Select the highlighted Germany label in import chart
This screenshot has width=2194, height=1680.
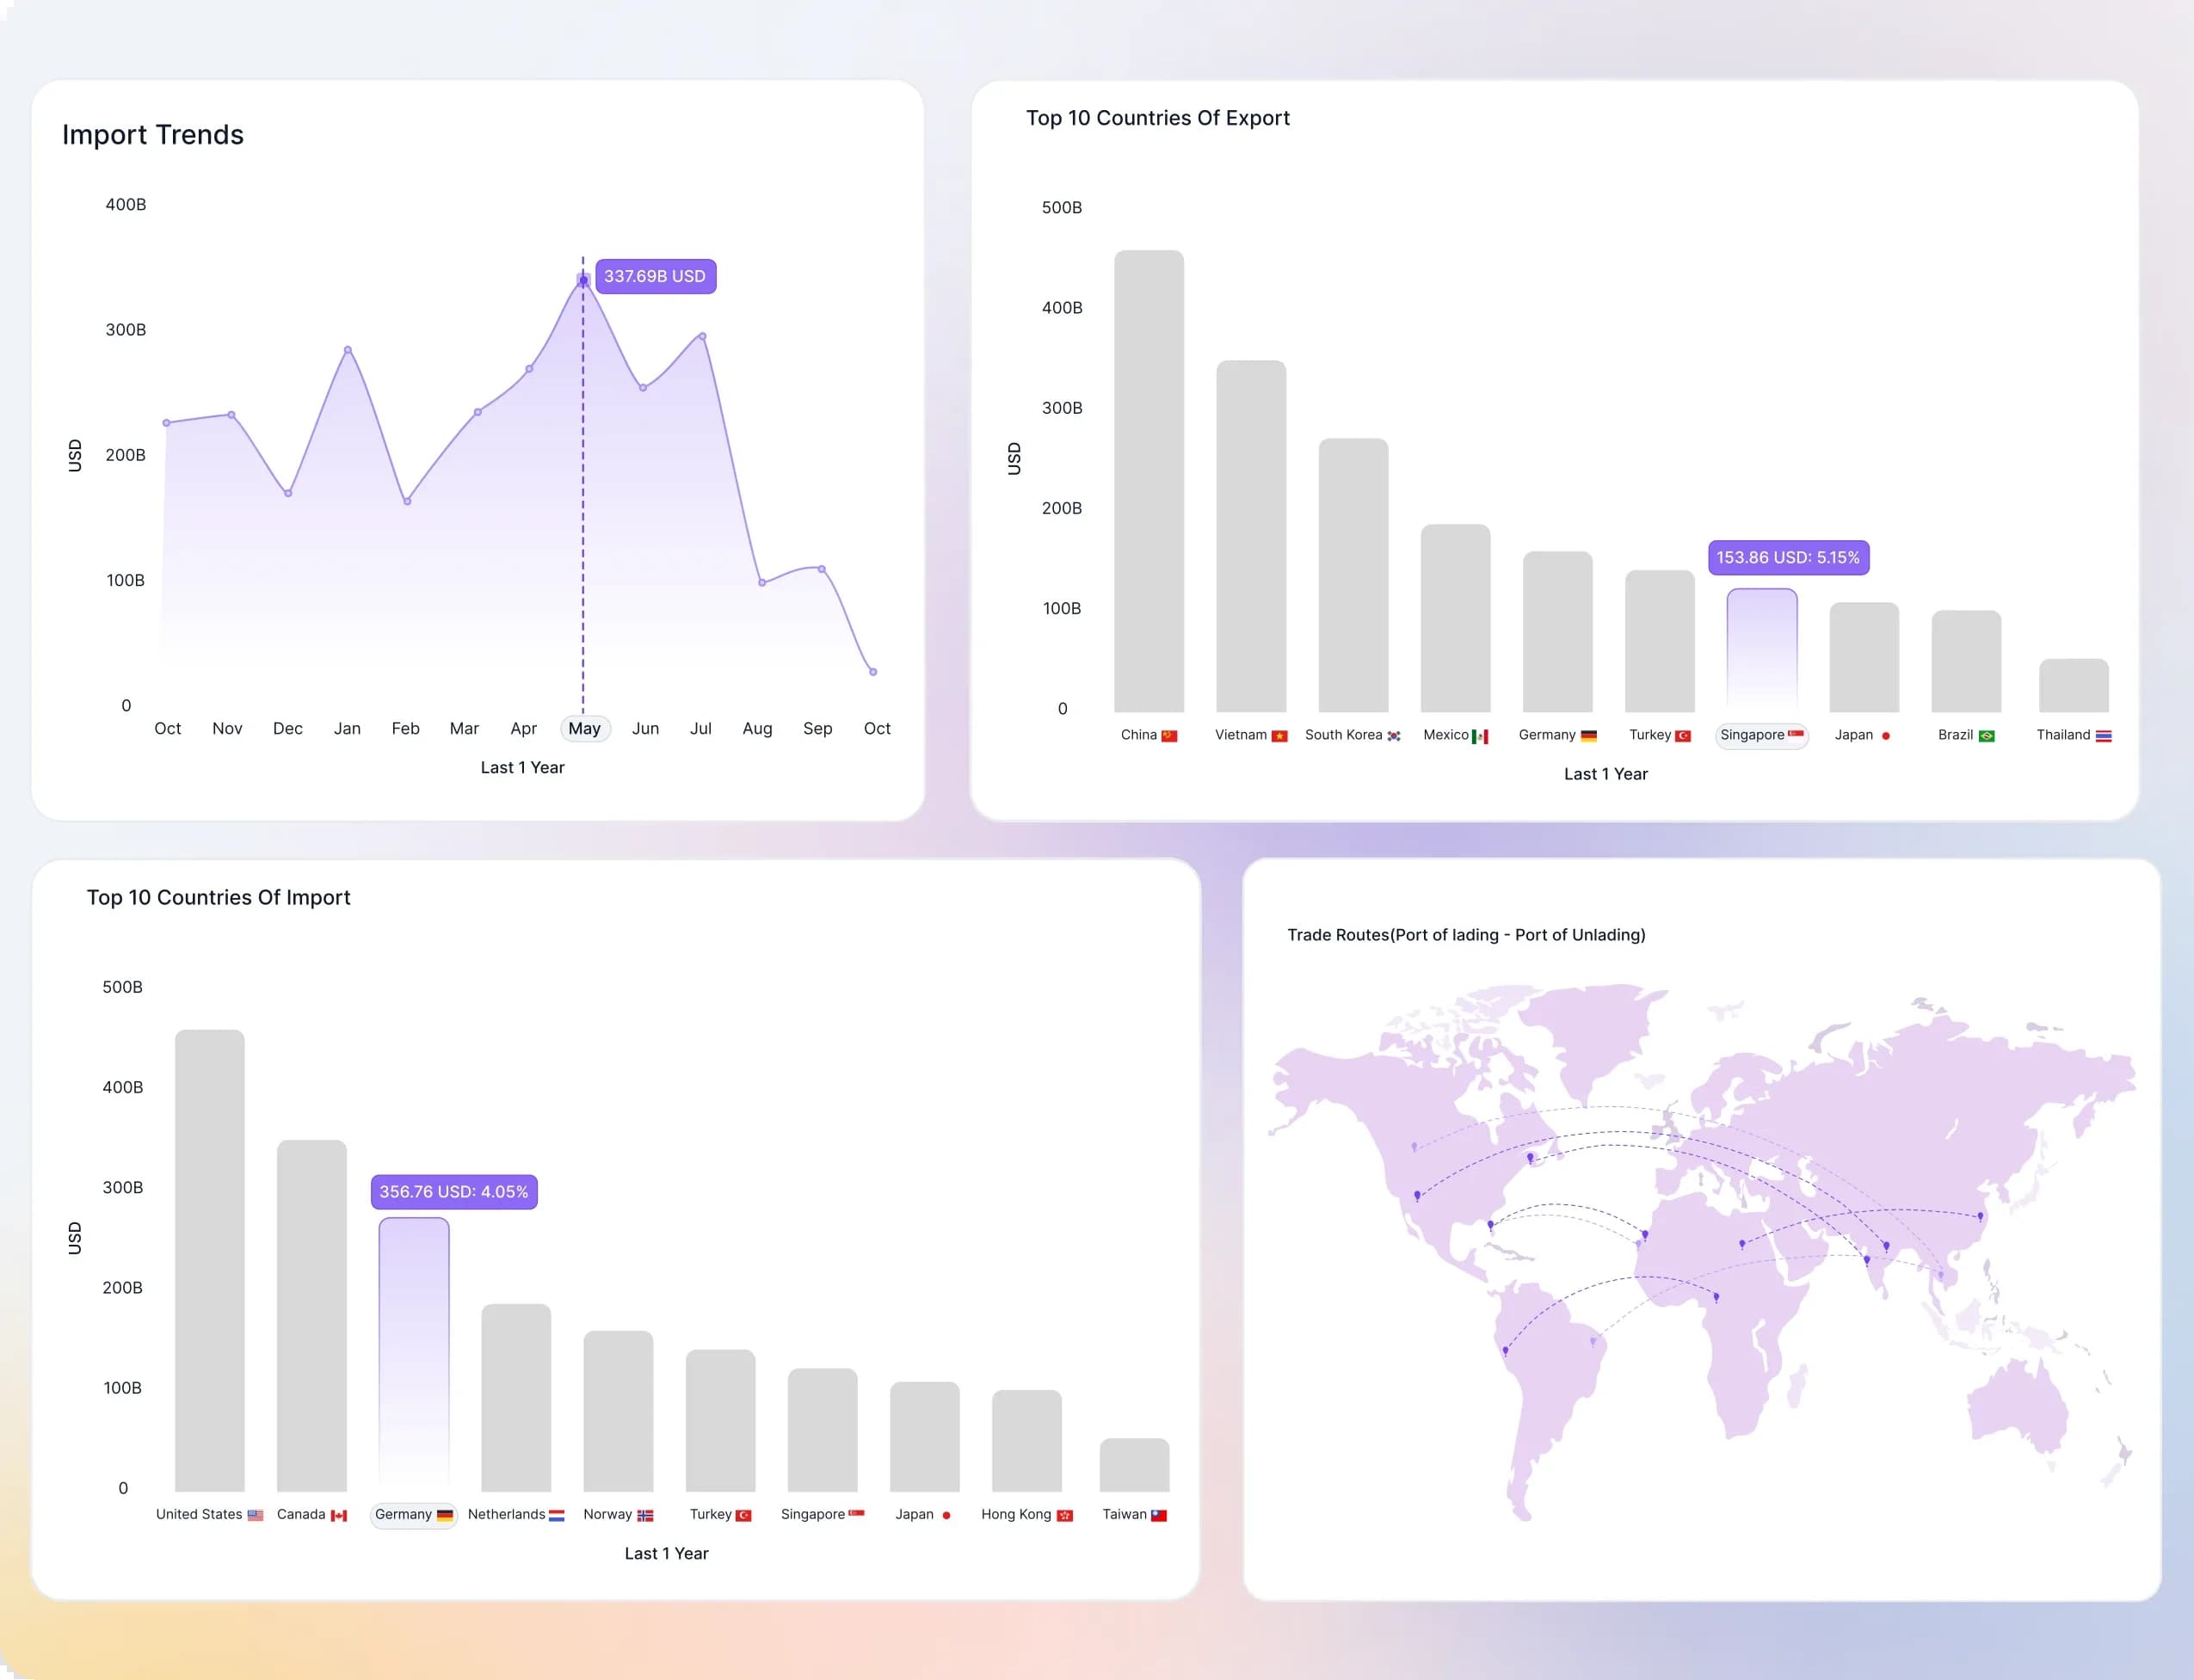[413, 1514]
